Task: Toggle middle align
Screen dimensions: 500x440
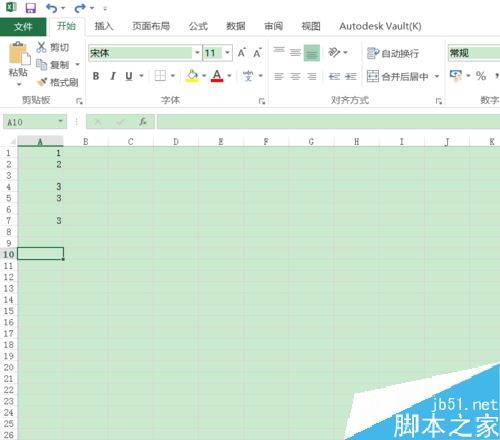Action: 295,52
